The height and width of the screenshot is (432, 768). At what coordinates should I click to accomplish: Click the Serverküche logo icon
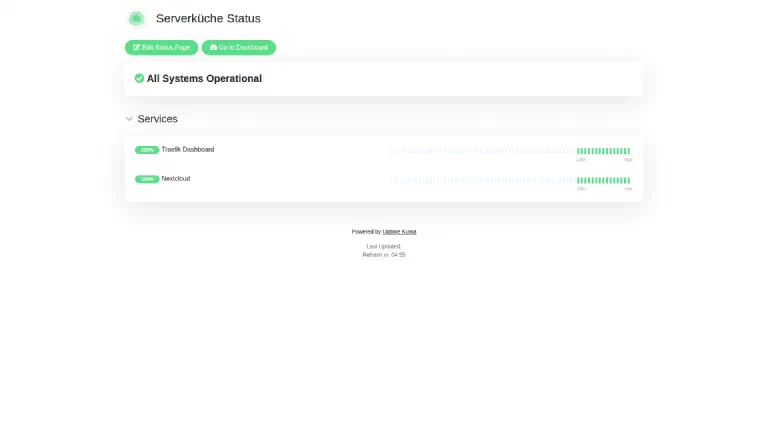137,19
